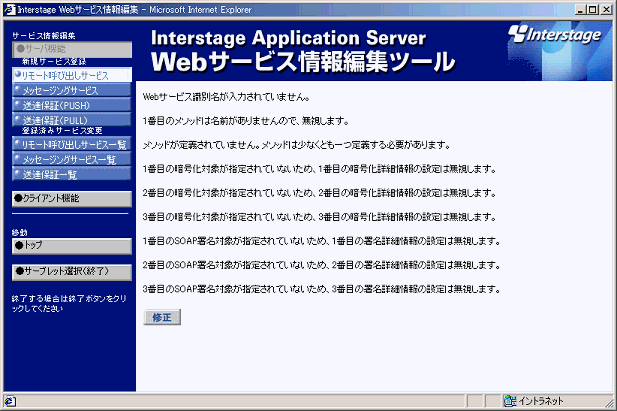Screen dimensions: 617x411
Task: Click 2番目の暗号化対象 warning message
Action: [319, 193]
